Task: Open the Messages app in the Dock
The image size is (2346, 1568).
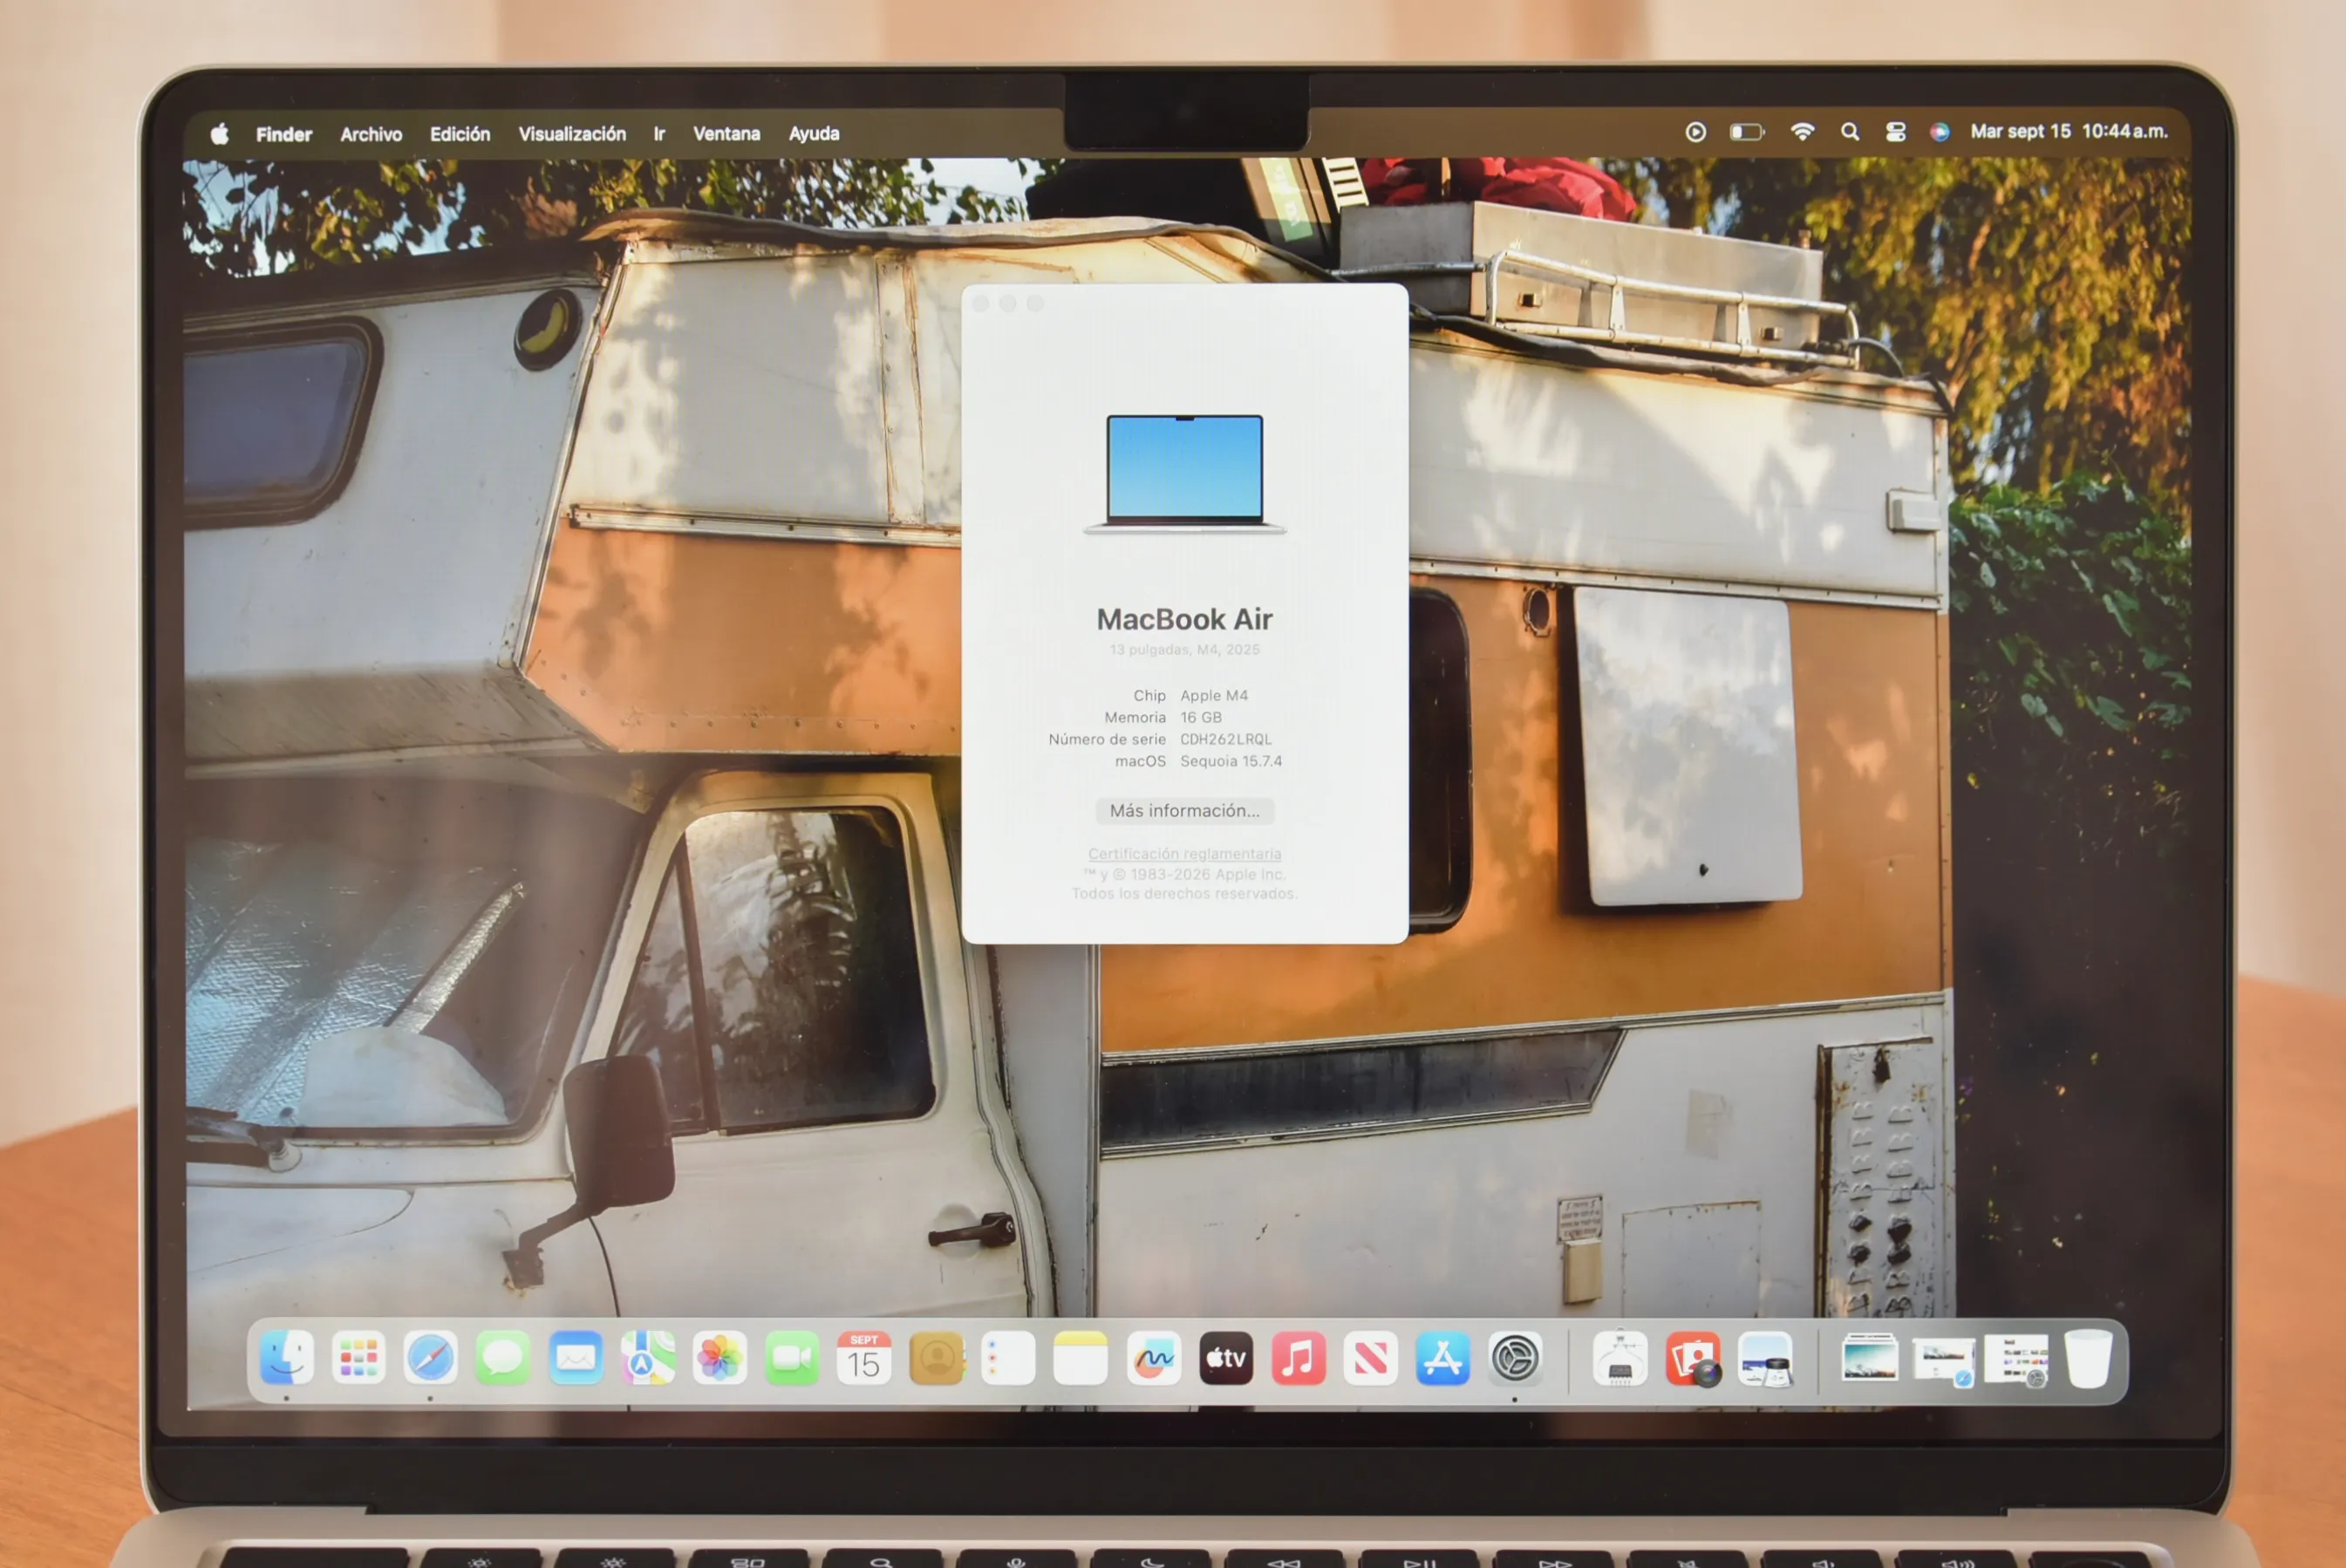Action: coord(503,1358)
